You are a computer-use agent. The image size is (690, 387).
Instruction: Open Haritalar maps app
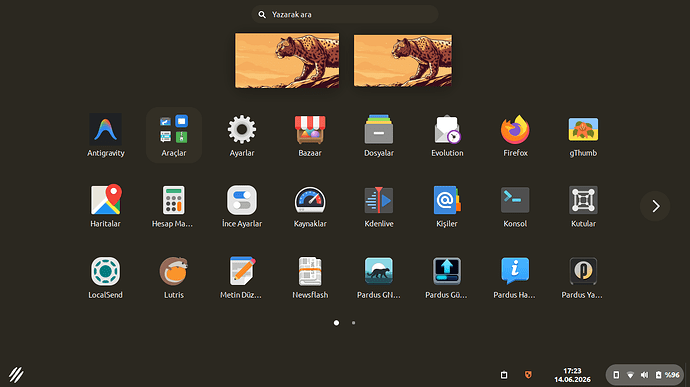click(x=106, y=206)
